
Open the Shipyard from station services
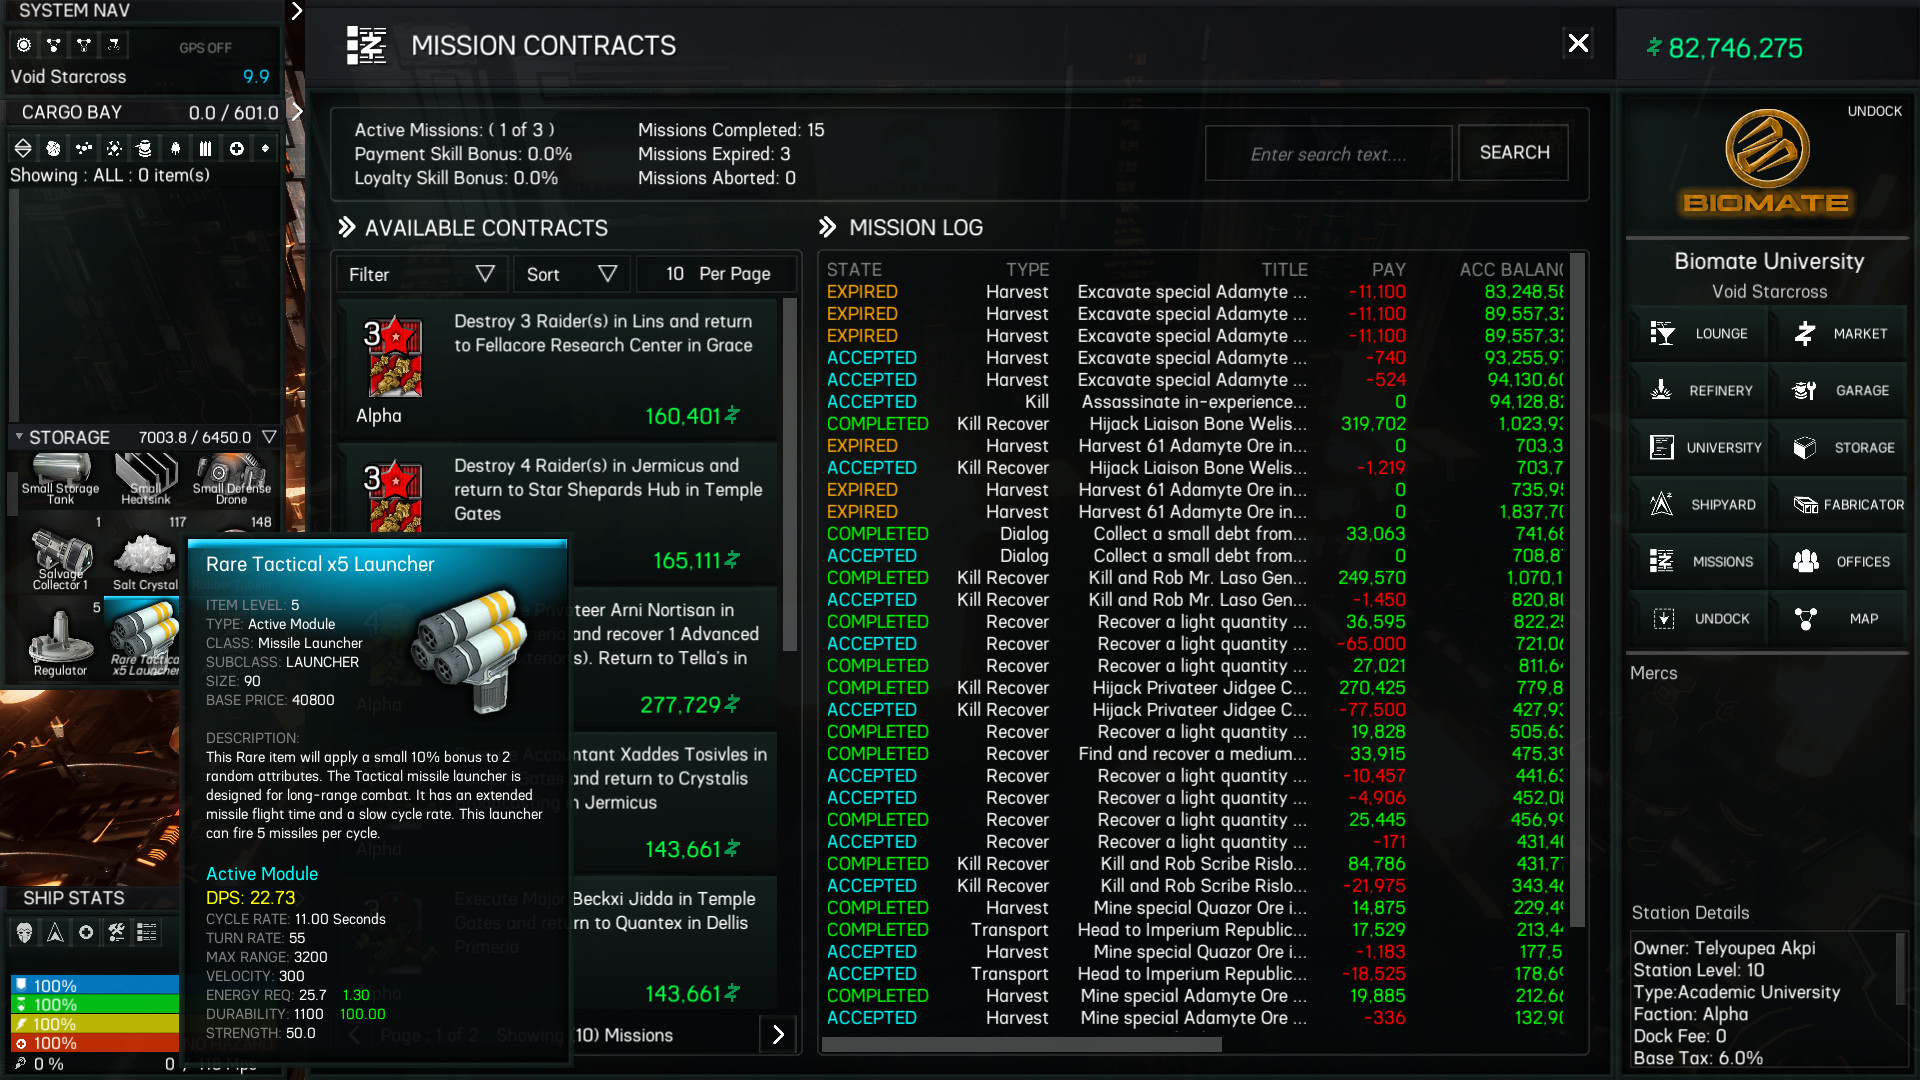pyautogui.click(x=1700, y=504)
